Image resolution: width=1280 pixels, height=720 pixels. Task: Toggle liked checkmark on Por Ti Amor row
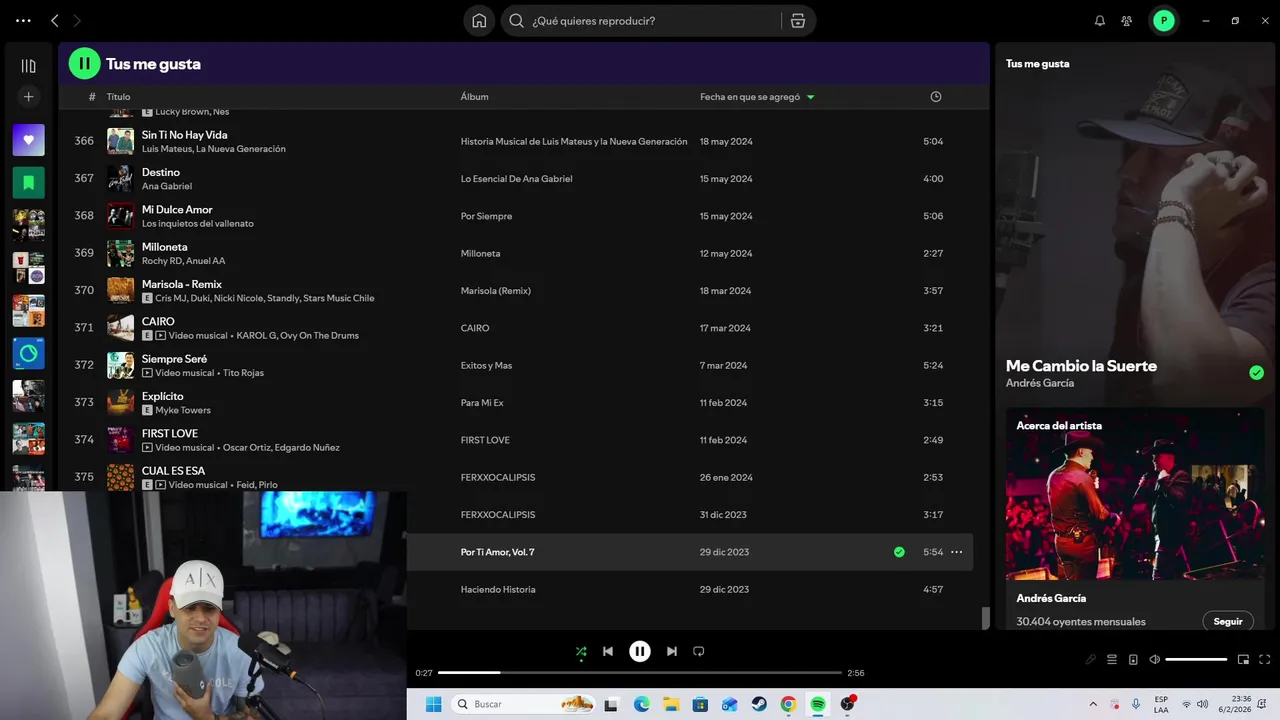tap(899, 552)
